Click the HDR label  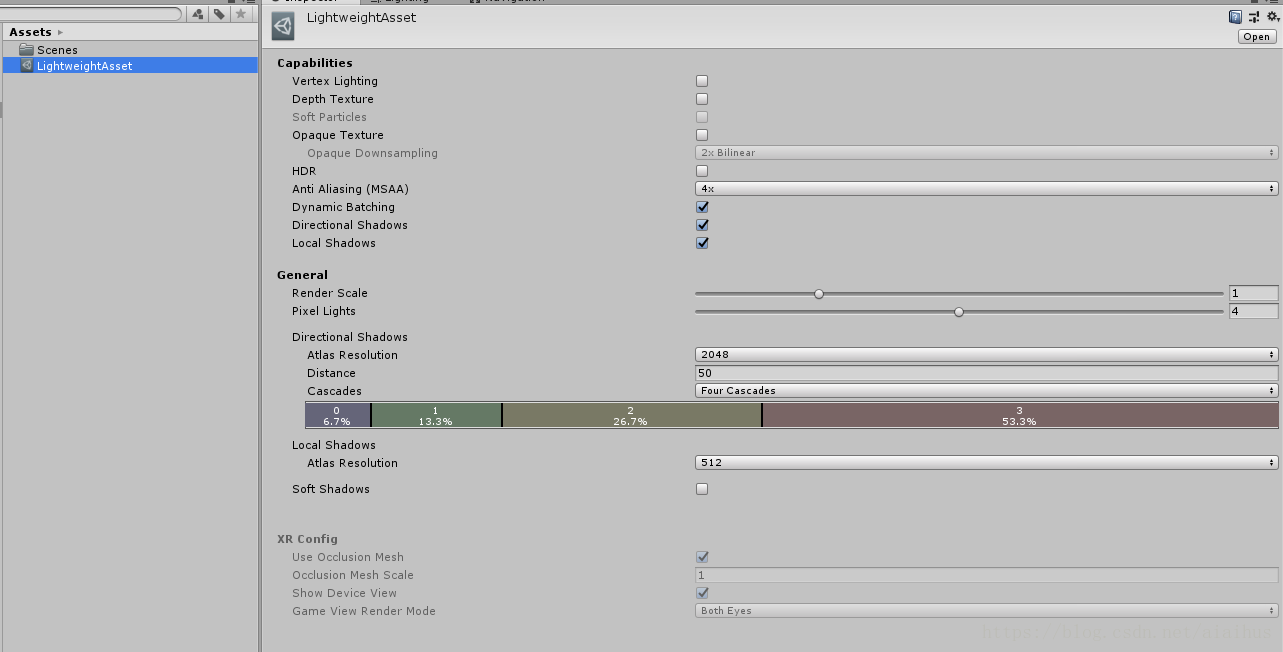click(x=304, y=171)
